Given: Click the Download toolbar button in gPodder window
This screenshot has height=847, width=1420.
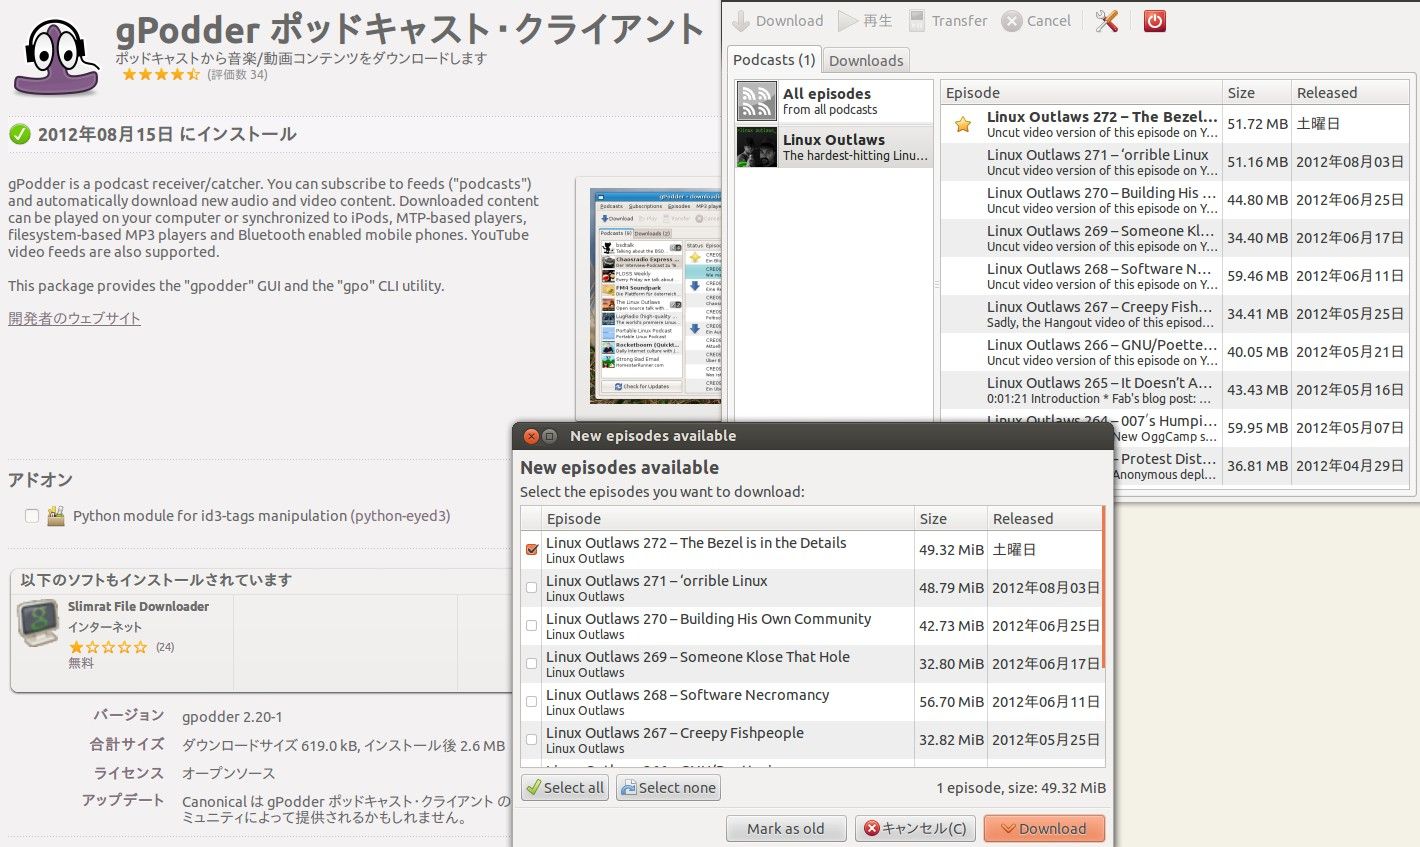Looking at the screenshot, I should 778,20.
